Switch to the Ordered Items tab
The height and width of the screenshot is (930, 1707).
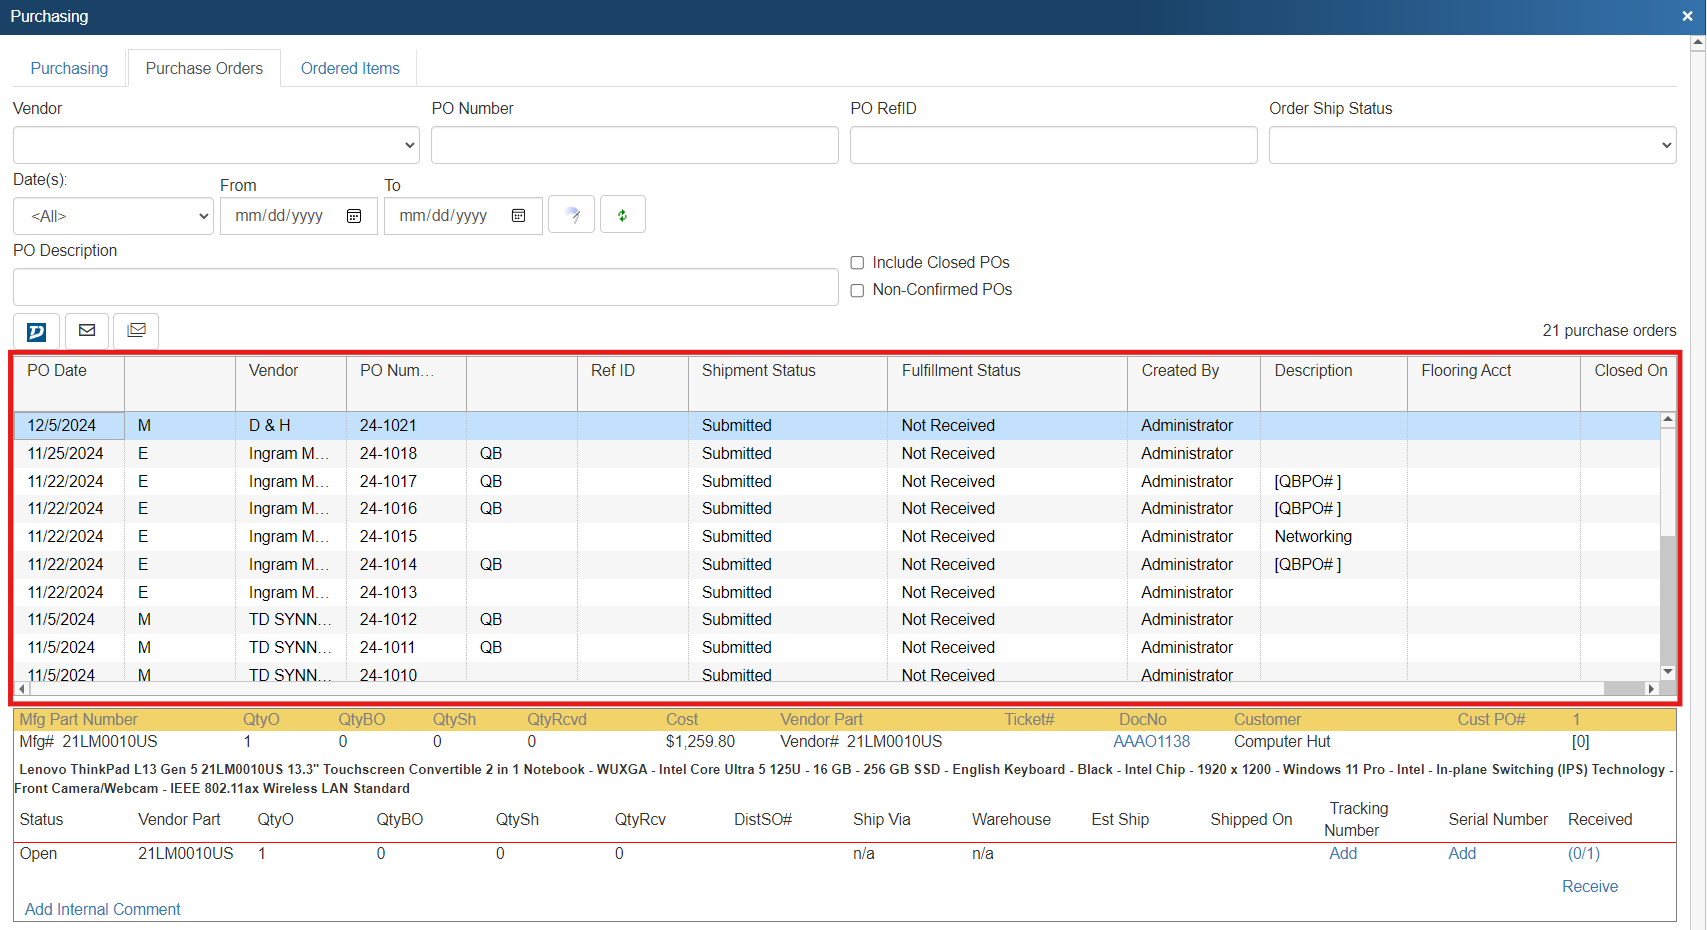(350, 68)
